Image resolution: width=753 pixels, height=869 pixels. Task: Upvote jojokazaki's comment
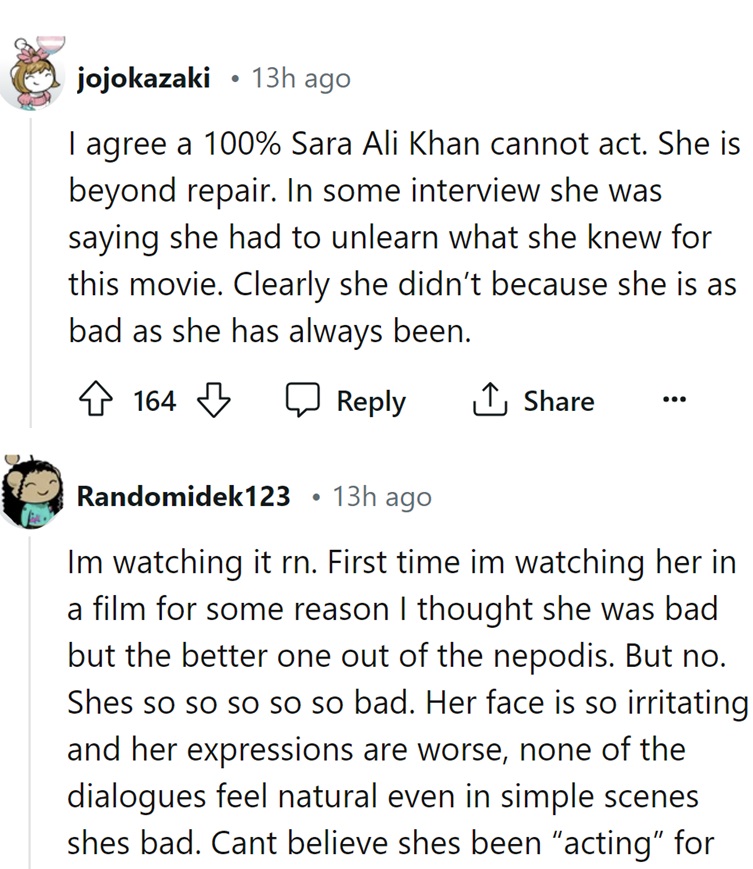pos(96,399)
